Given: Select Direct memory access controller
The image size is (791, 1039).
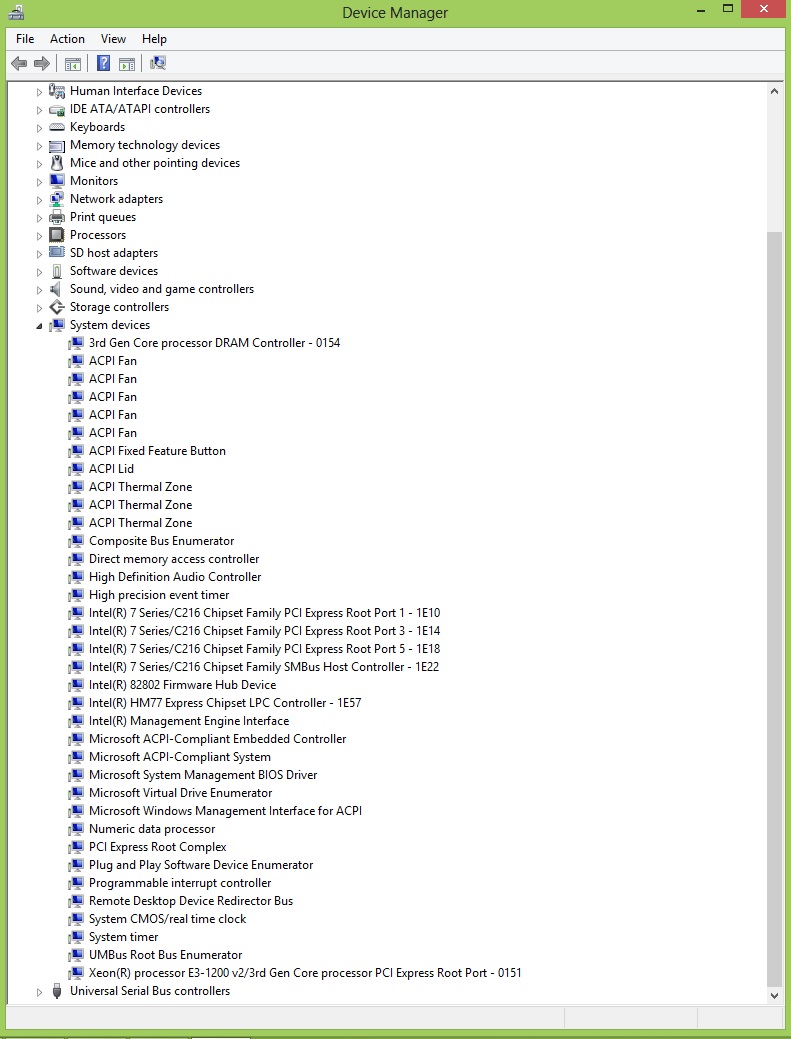Looking at the screenshot, I should click(174, 559).
